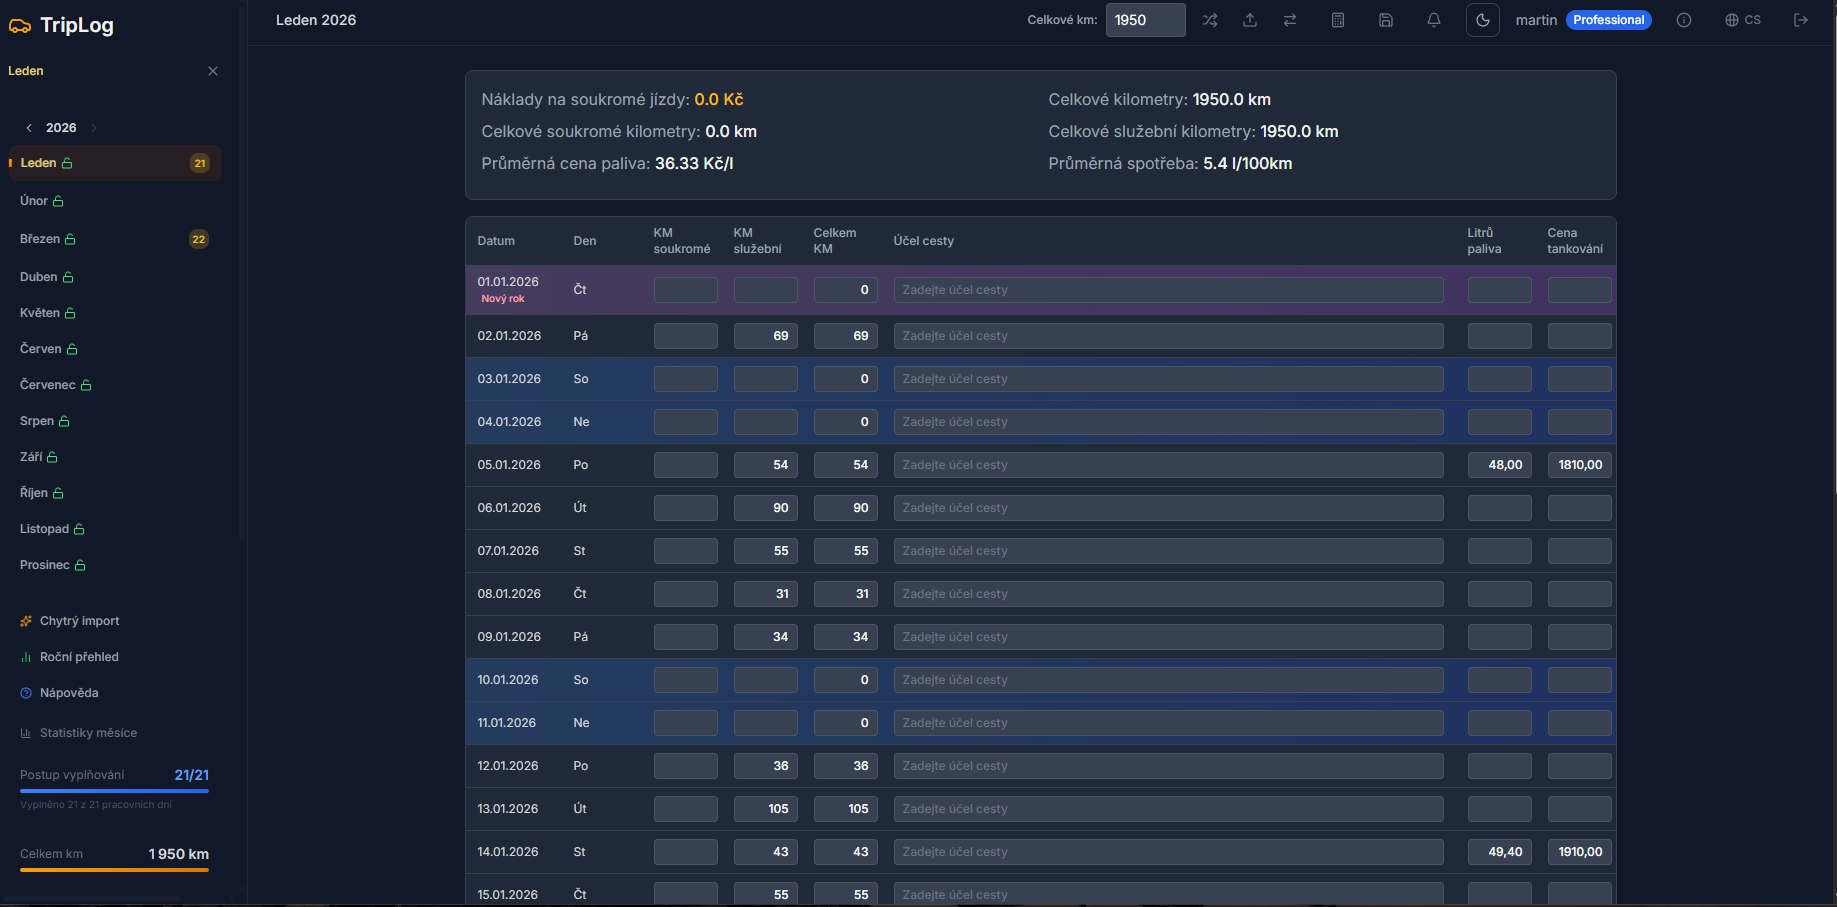This screenshot has height=907, width=1837.
Task: Click the Celkové km input field
Action: 1145,20
